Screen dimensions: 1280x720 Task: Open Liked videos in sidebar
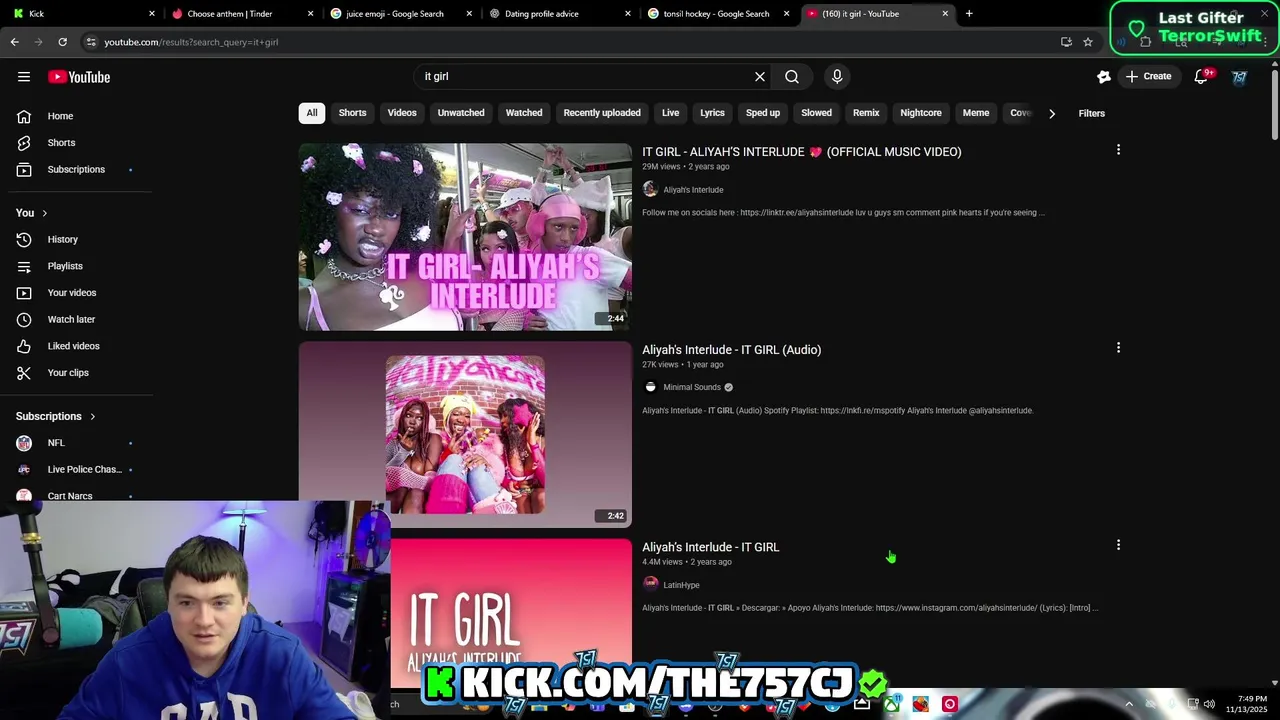pos(75,346)
